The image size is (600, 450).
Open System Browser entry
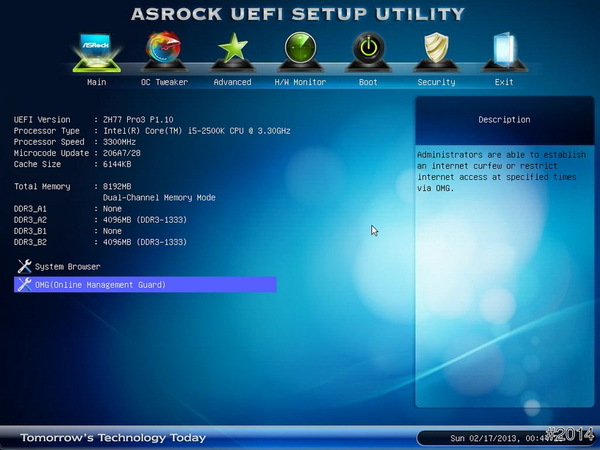tap(67, 267)
